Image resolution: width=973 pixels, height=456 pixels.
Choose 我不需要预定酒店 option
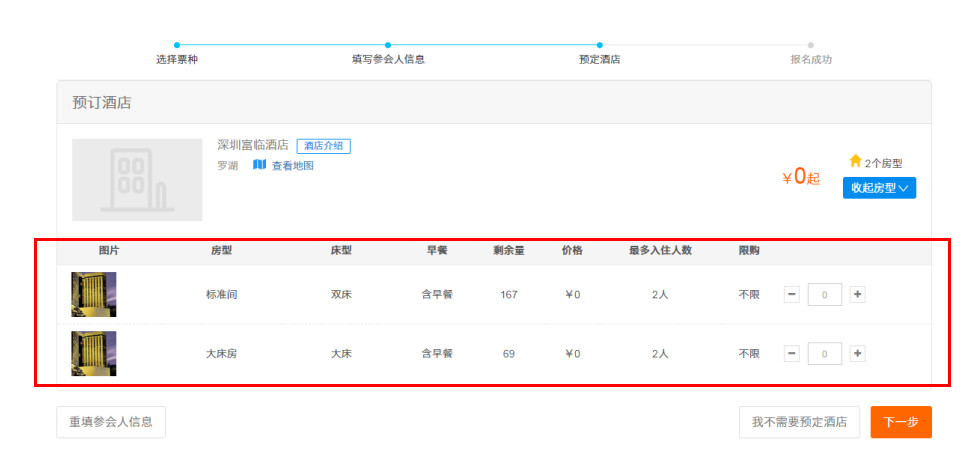[x=799, y=422]
